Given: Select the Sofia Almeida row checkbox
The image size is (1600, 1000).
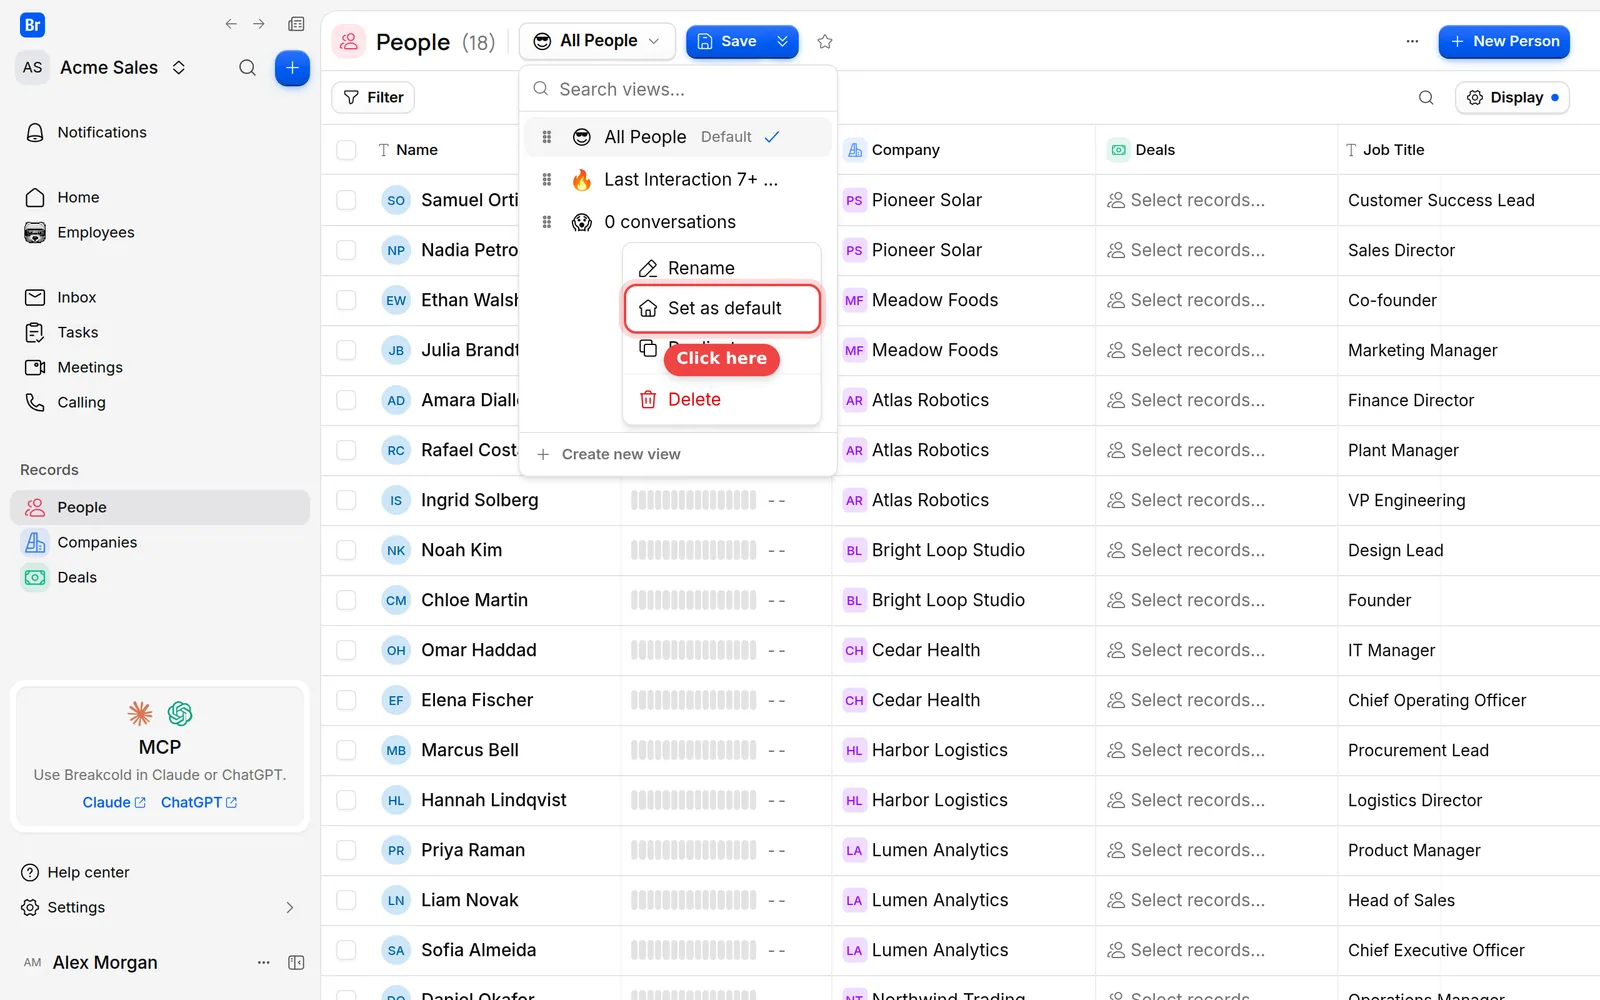Looking at the screenshot, I should coord(346,950).
